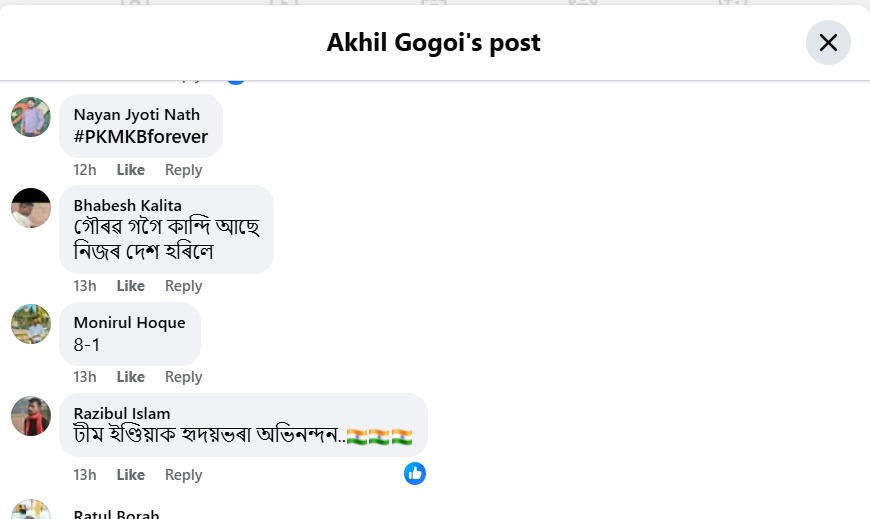870x519 pixels.
Task: Reply to Bhabesh Kalita's comment
Action: 183,286
